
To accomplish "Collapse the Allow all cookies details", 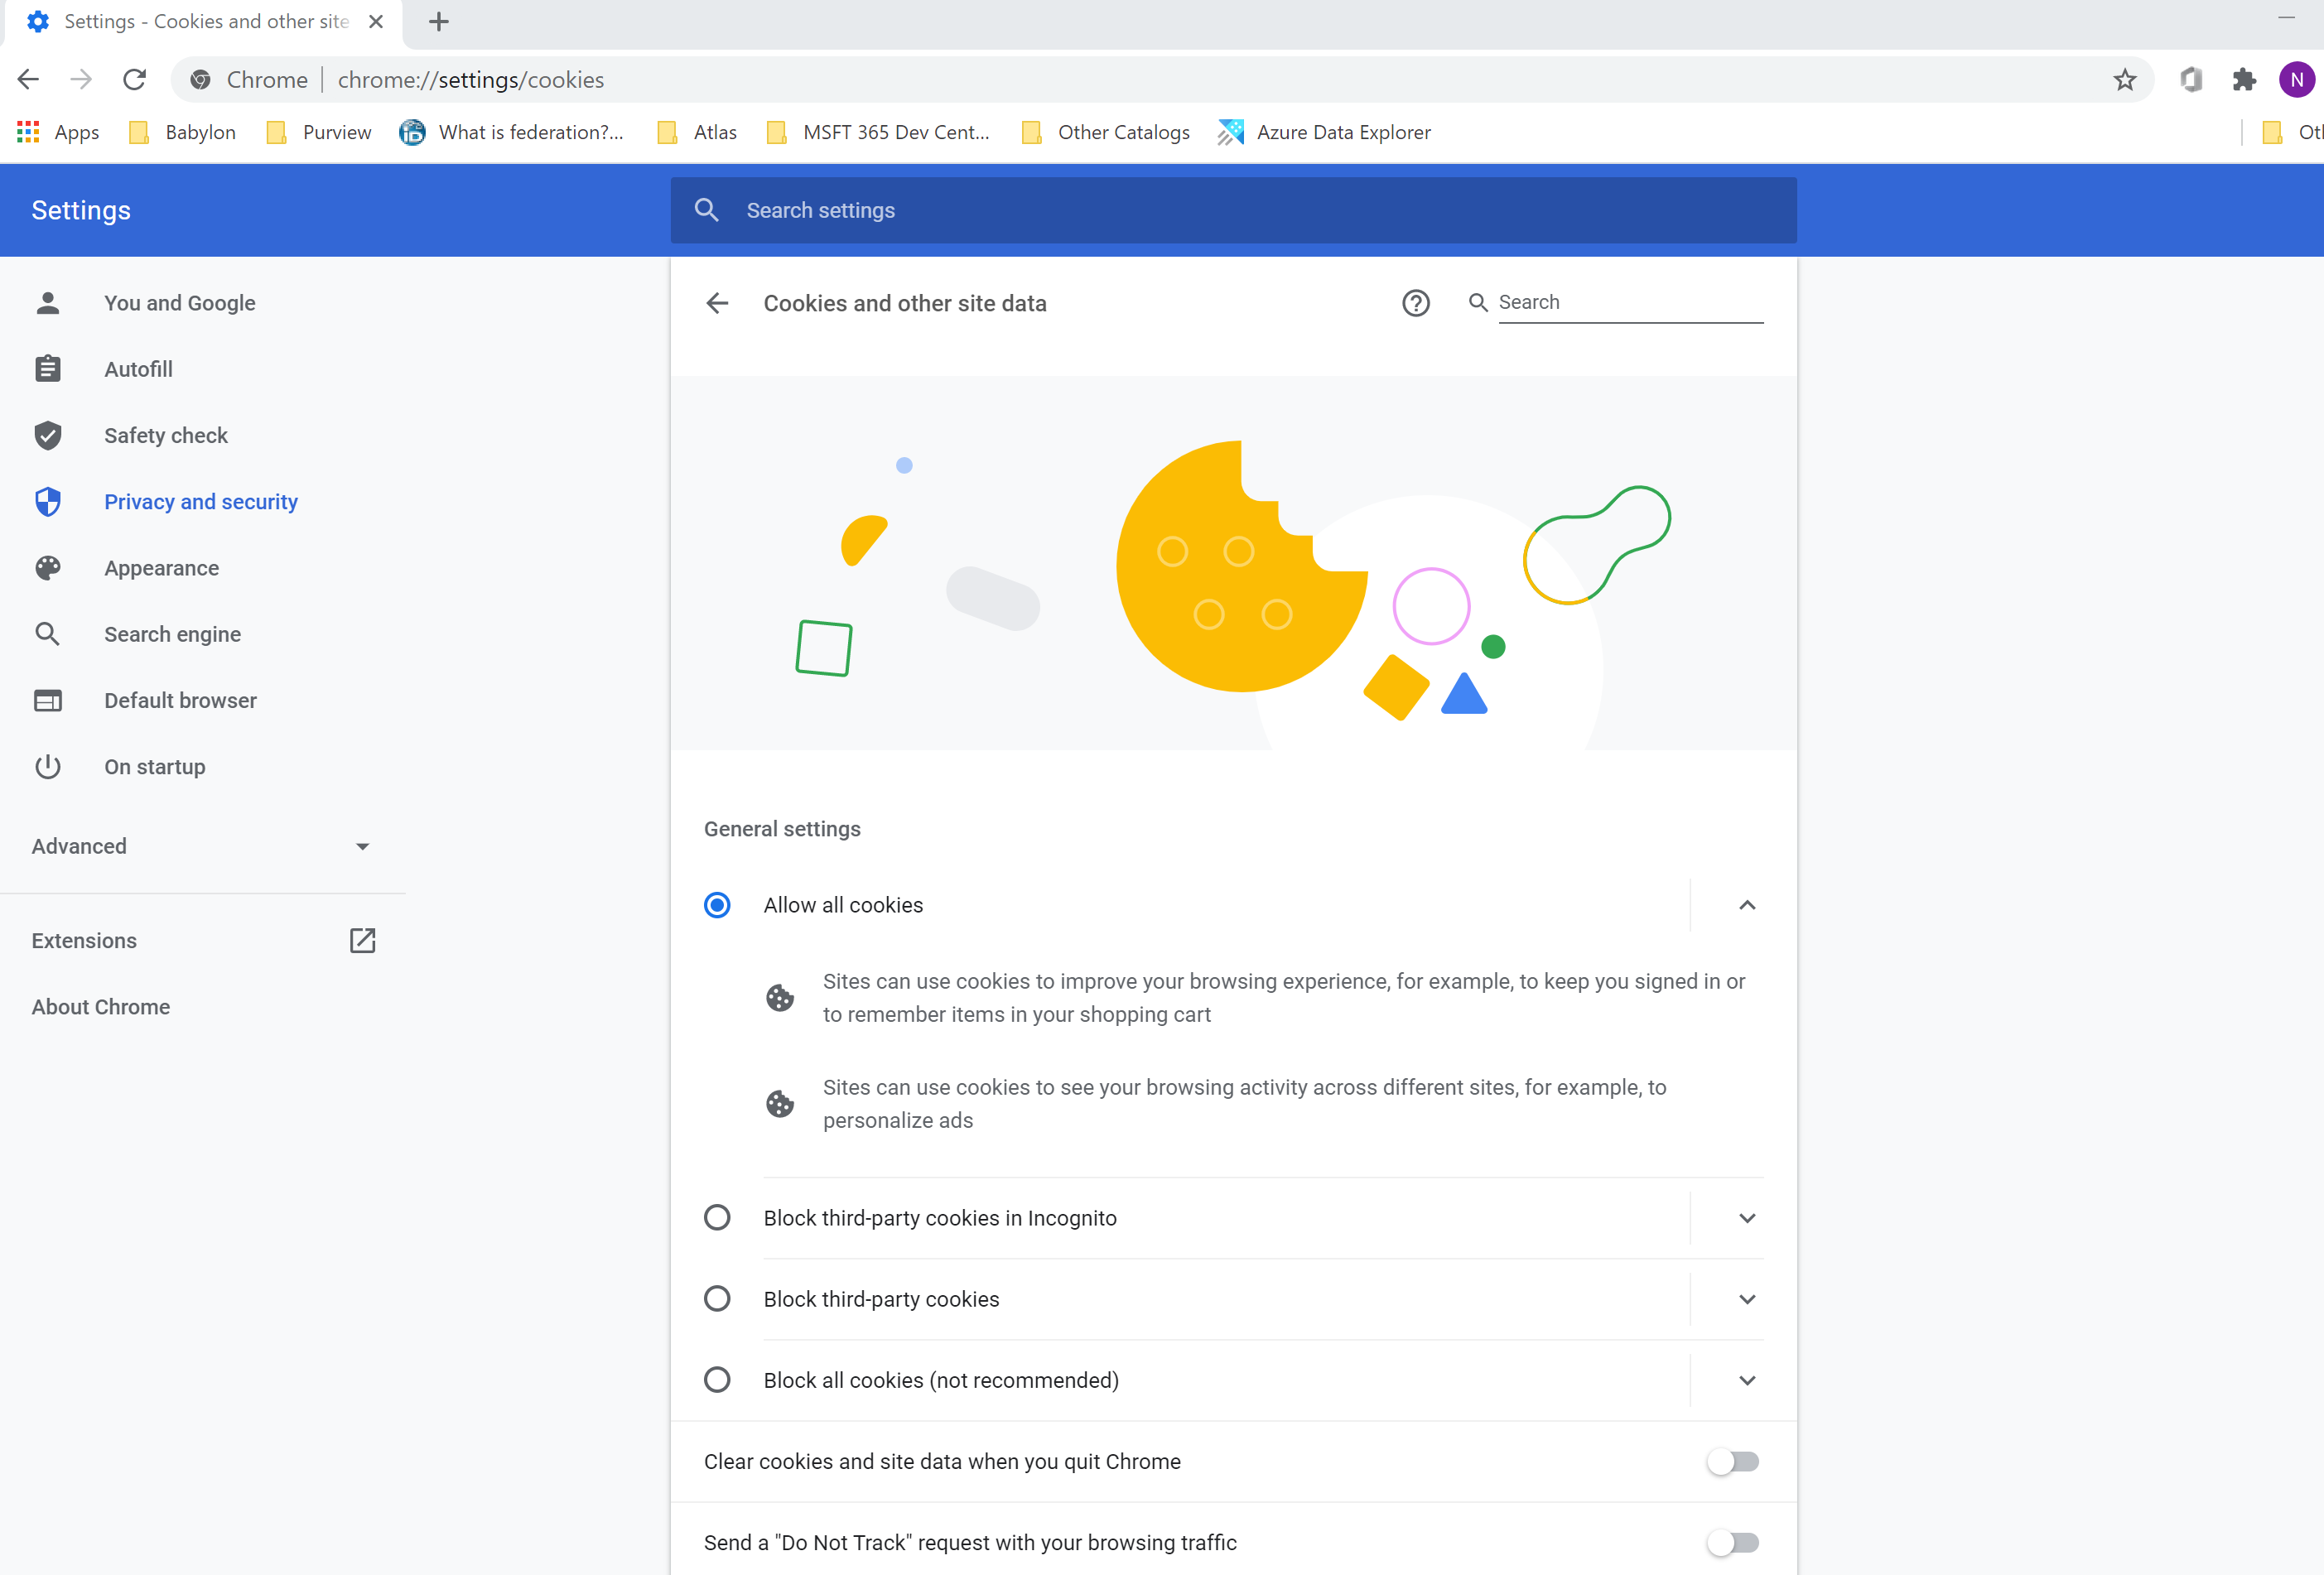I will (1746, 905).
